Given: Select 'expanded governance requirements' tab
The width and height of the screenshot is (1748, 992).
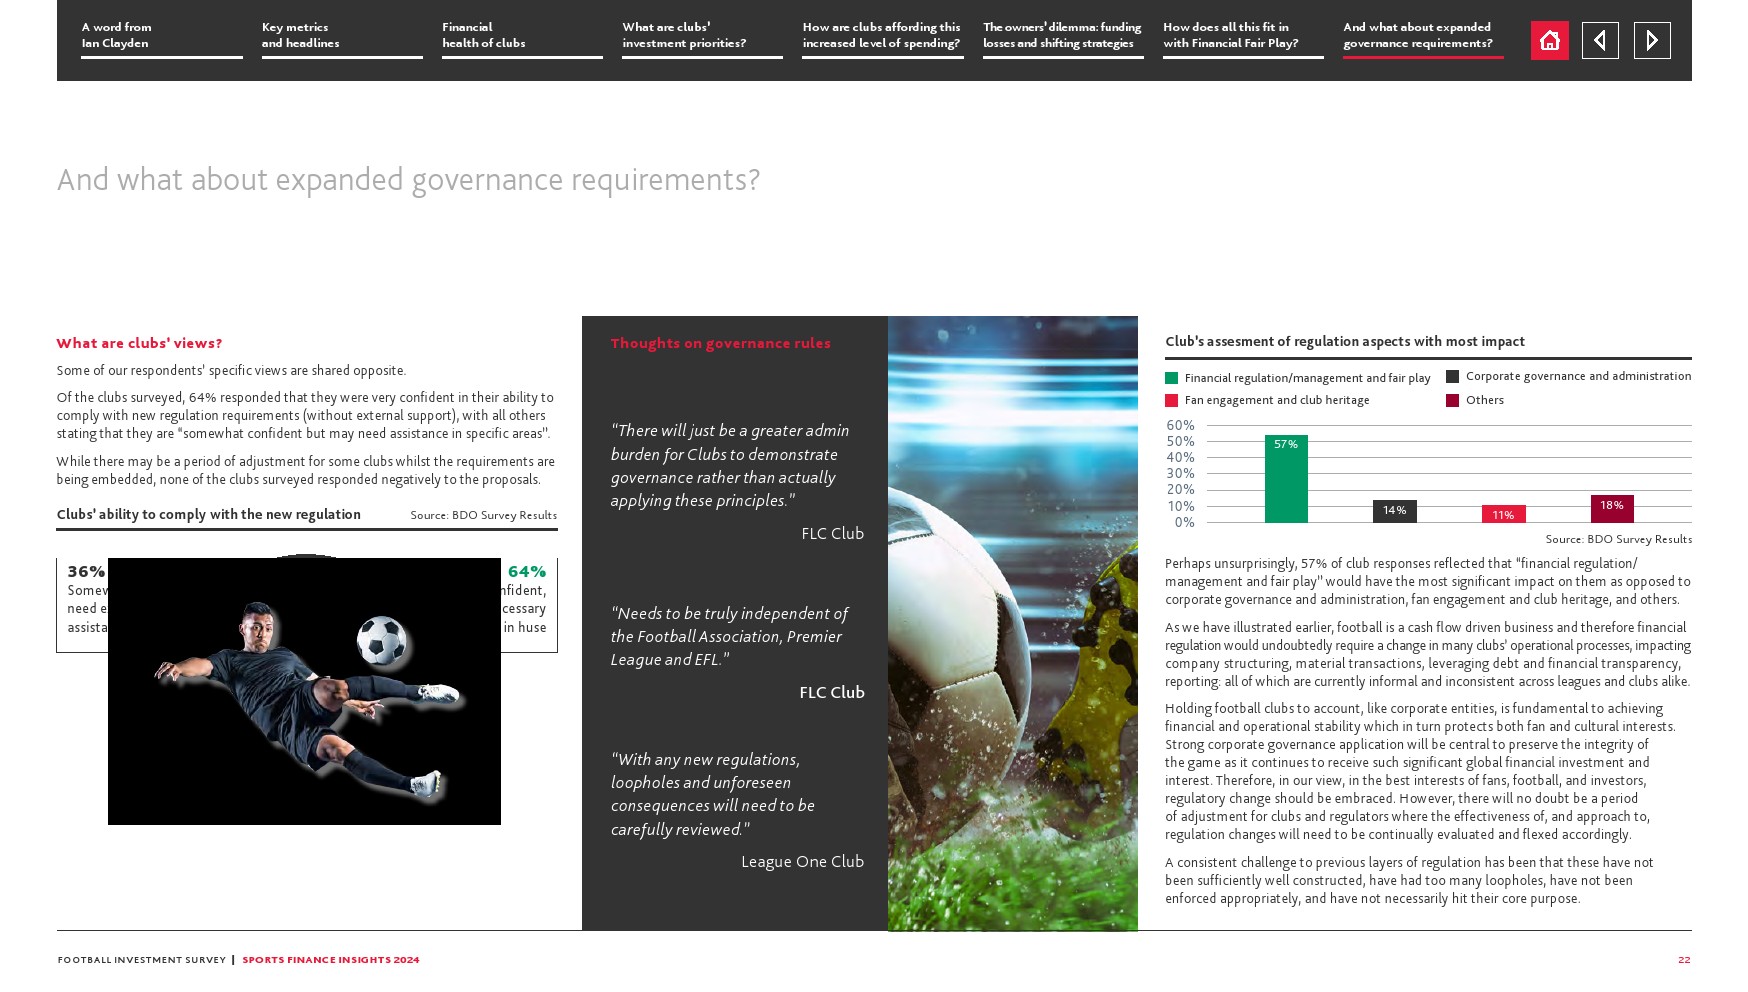Looking at the screenshot, I should 1422,36.
